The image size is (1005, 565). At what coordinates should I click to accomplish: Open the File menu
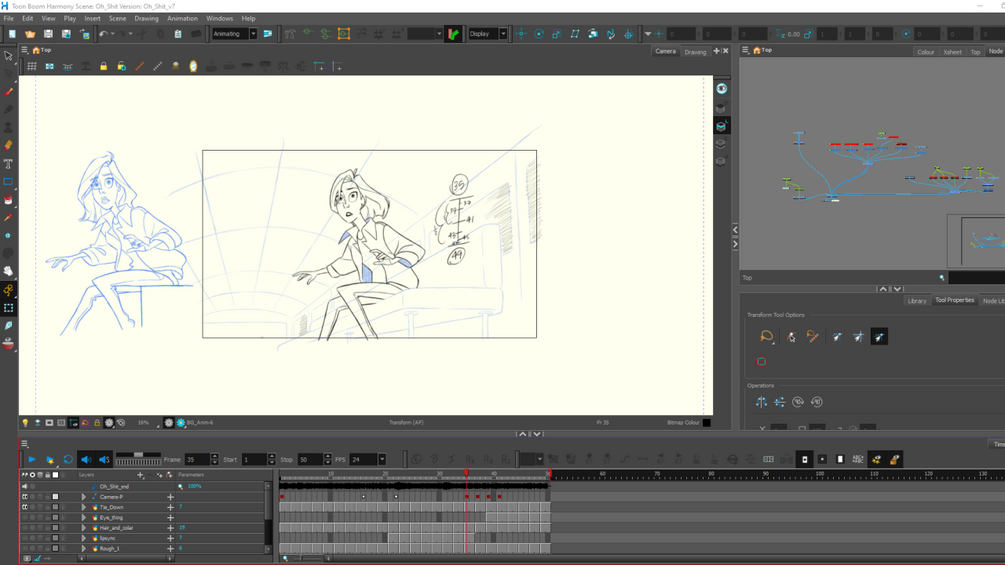click(x=9, y=19)
